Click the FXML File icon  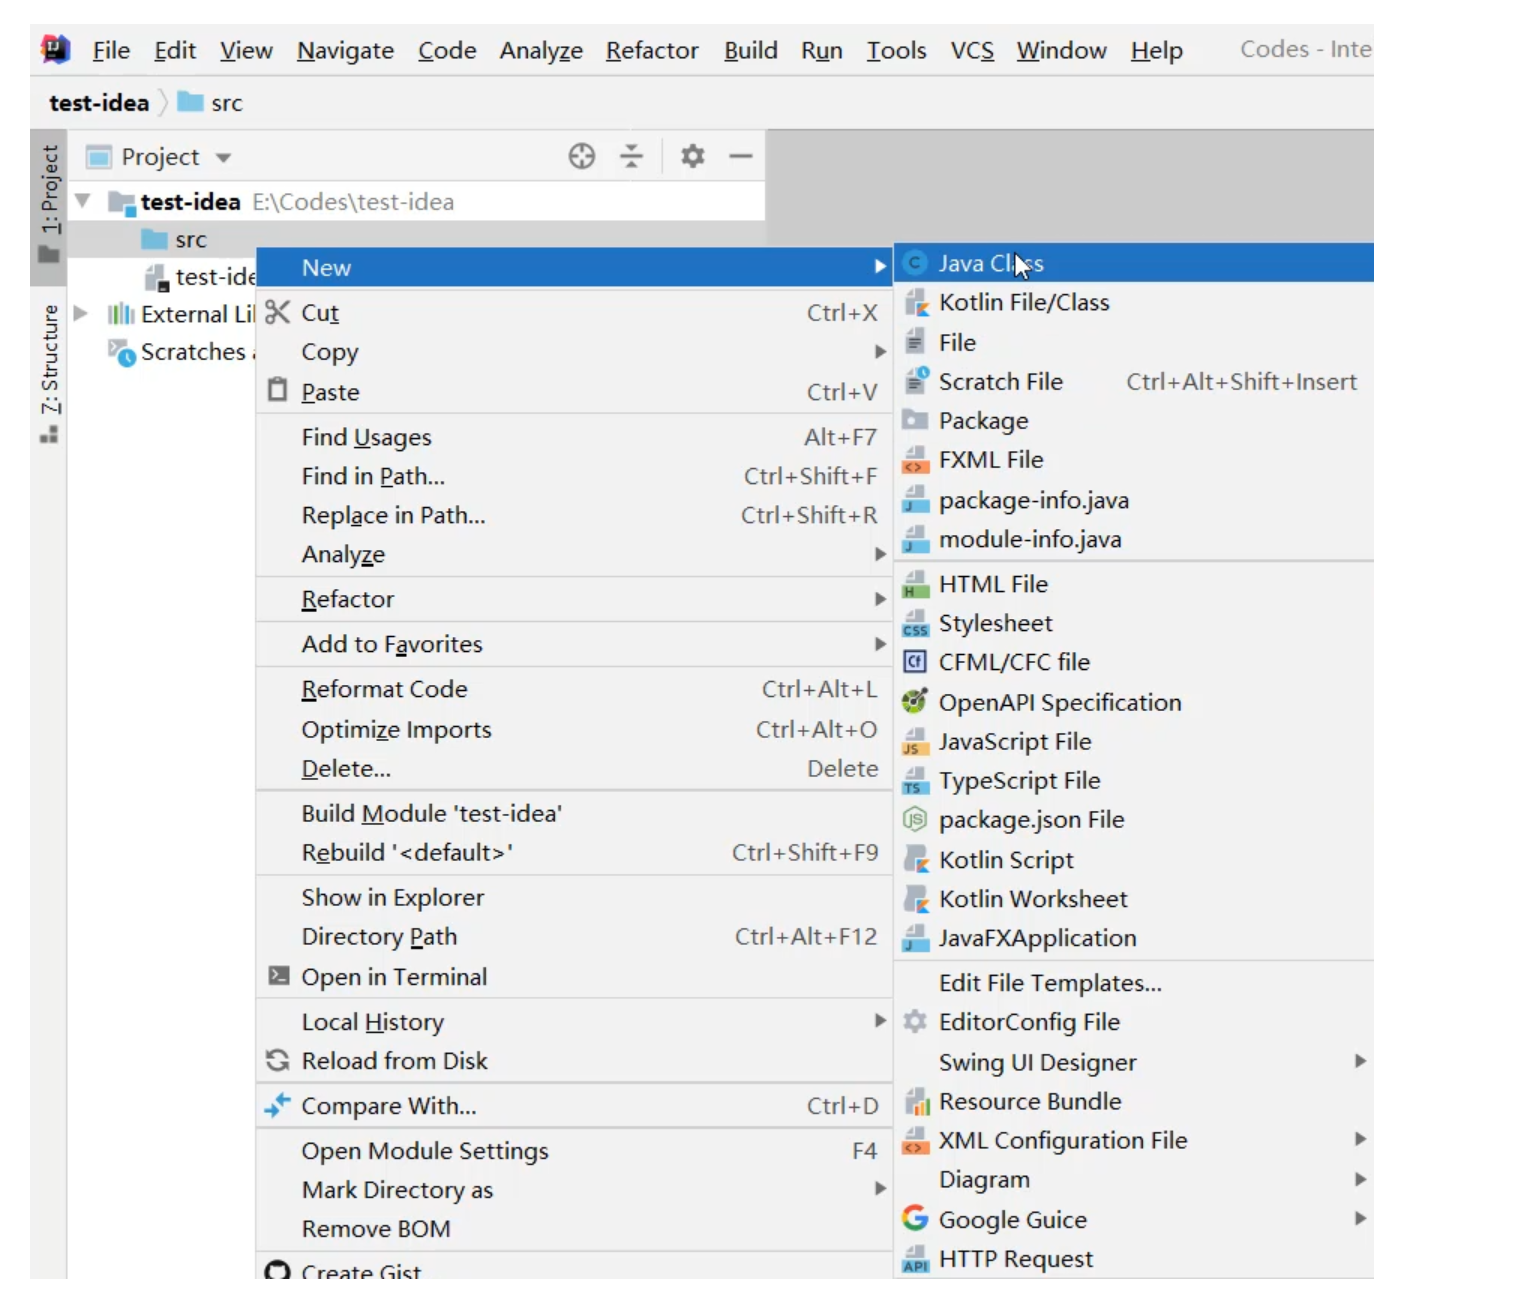(915, 460)
